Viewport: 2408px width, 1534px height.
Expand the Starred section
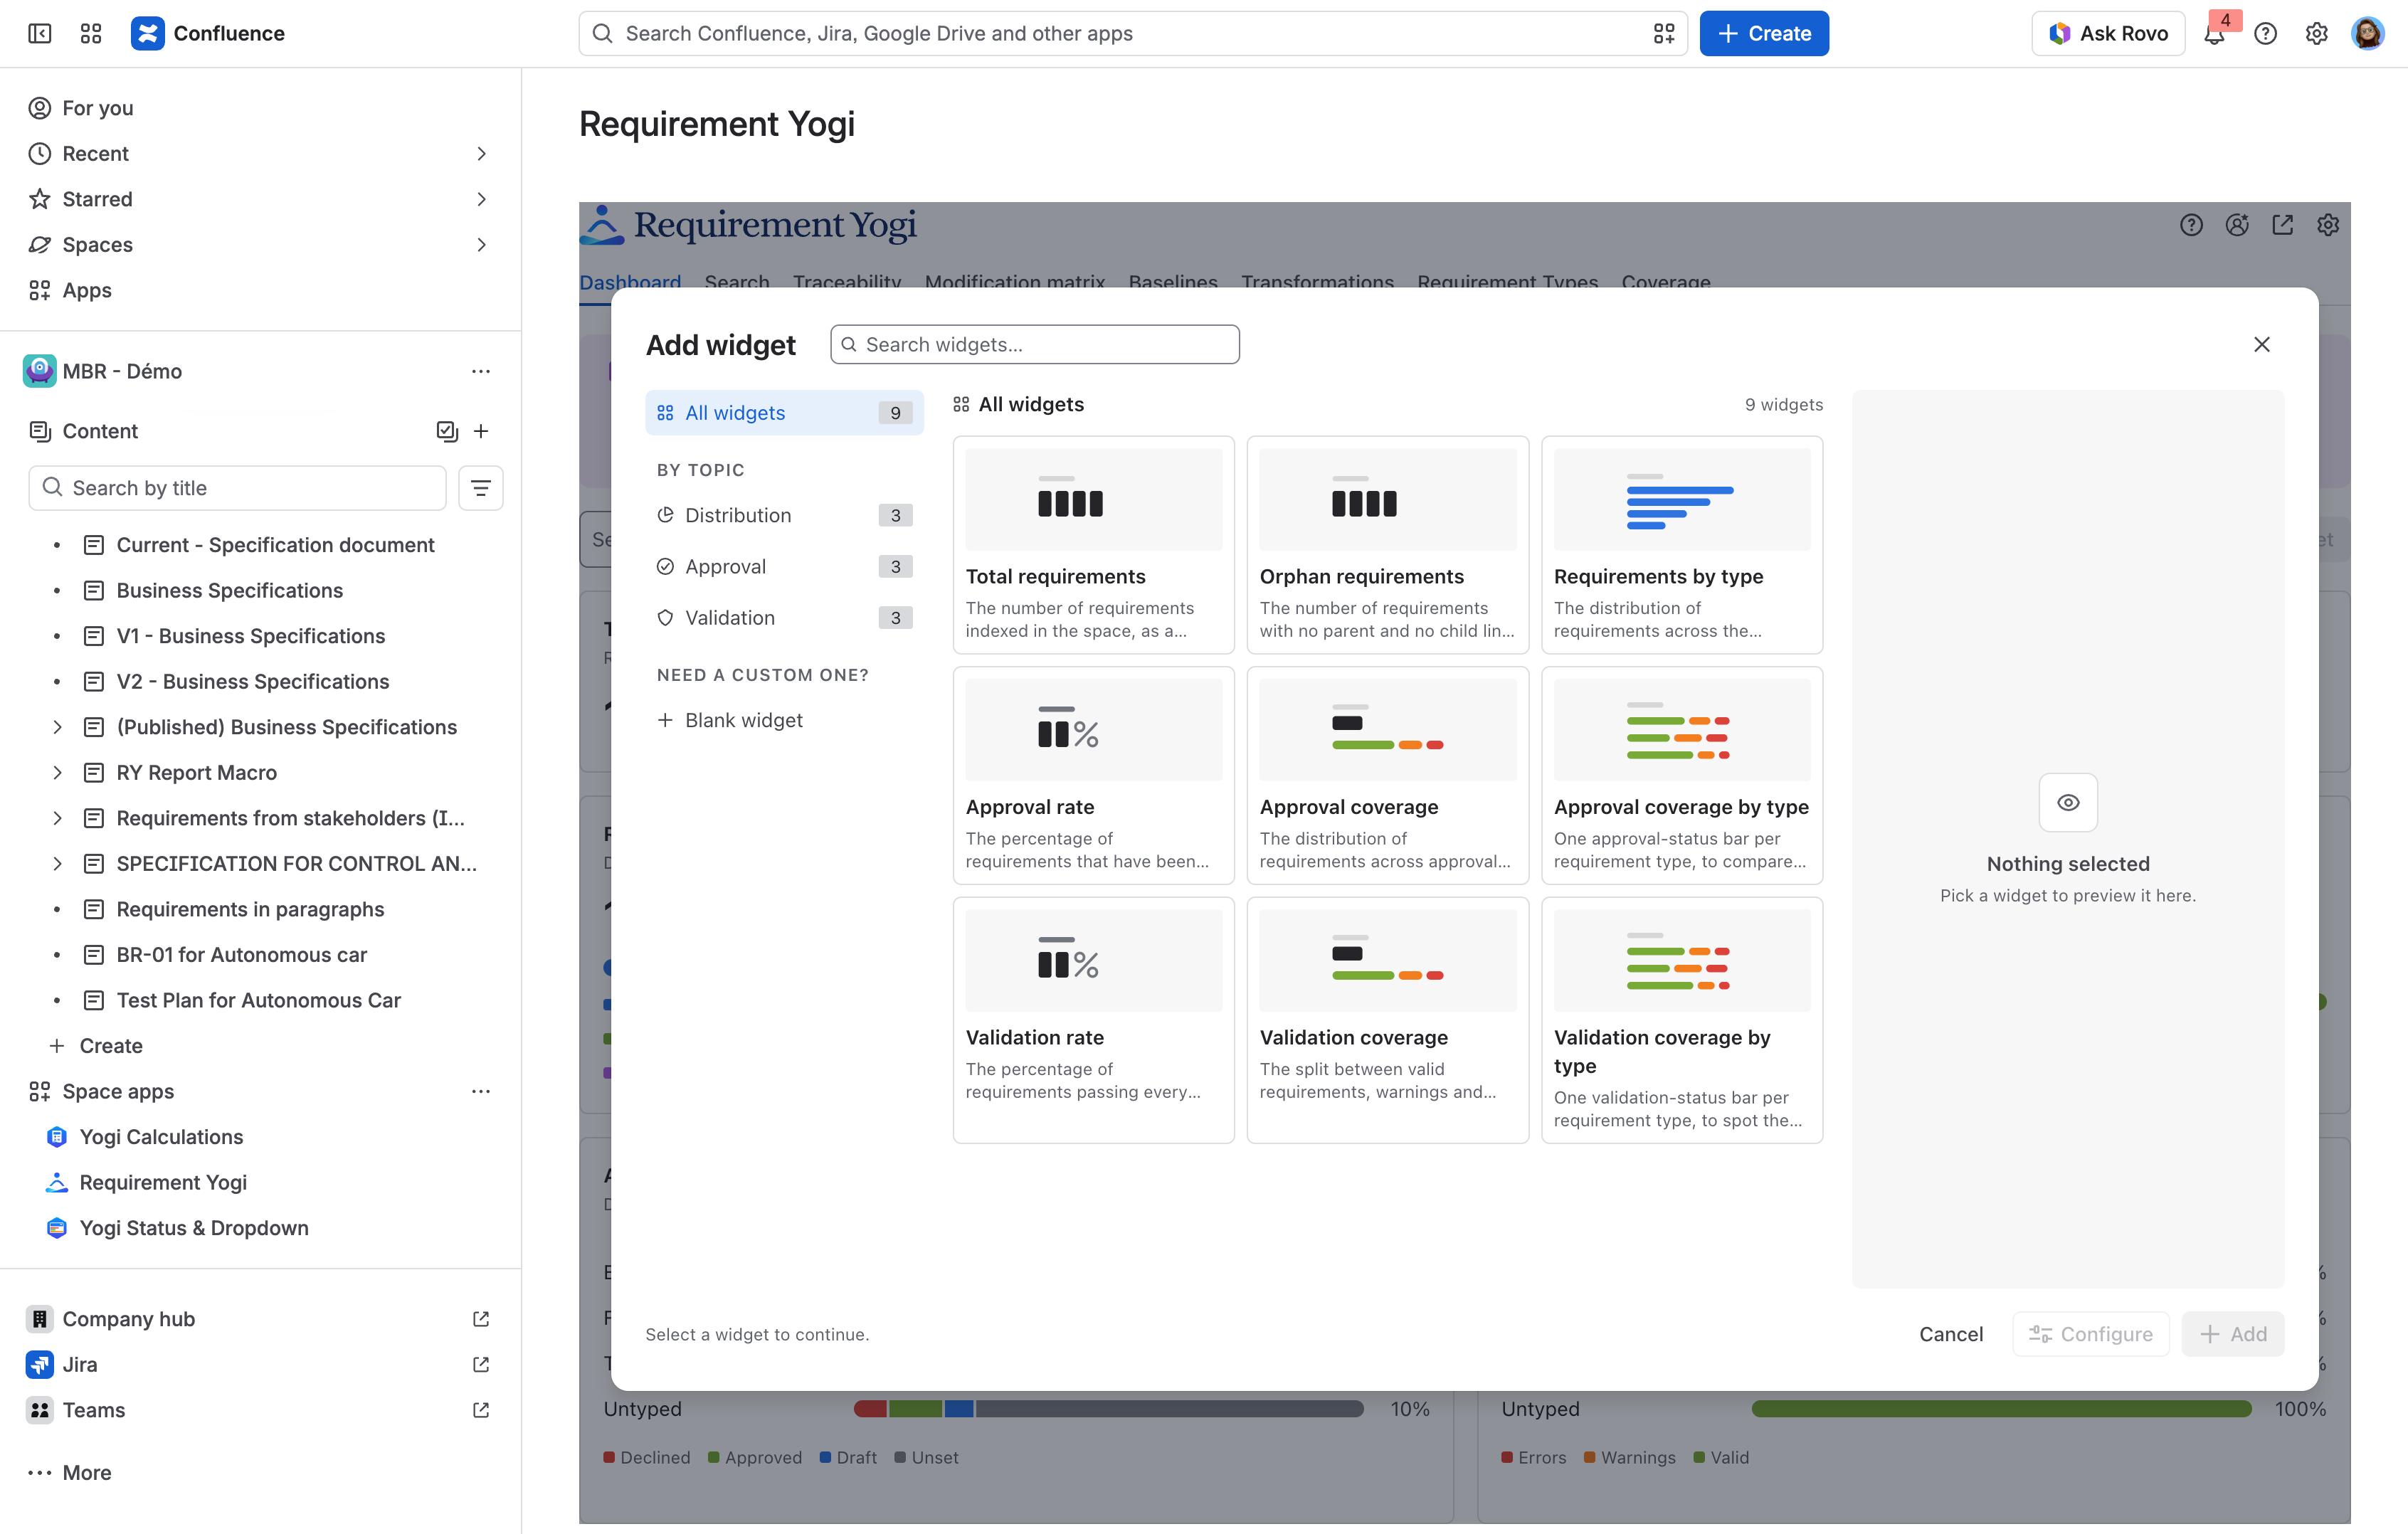(481, 199)
